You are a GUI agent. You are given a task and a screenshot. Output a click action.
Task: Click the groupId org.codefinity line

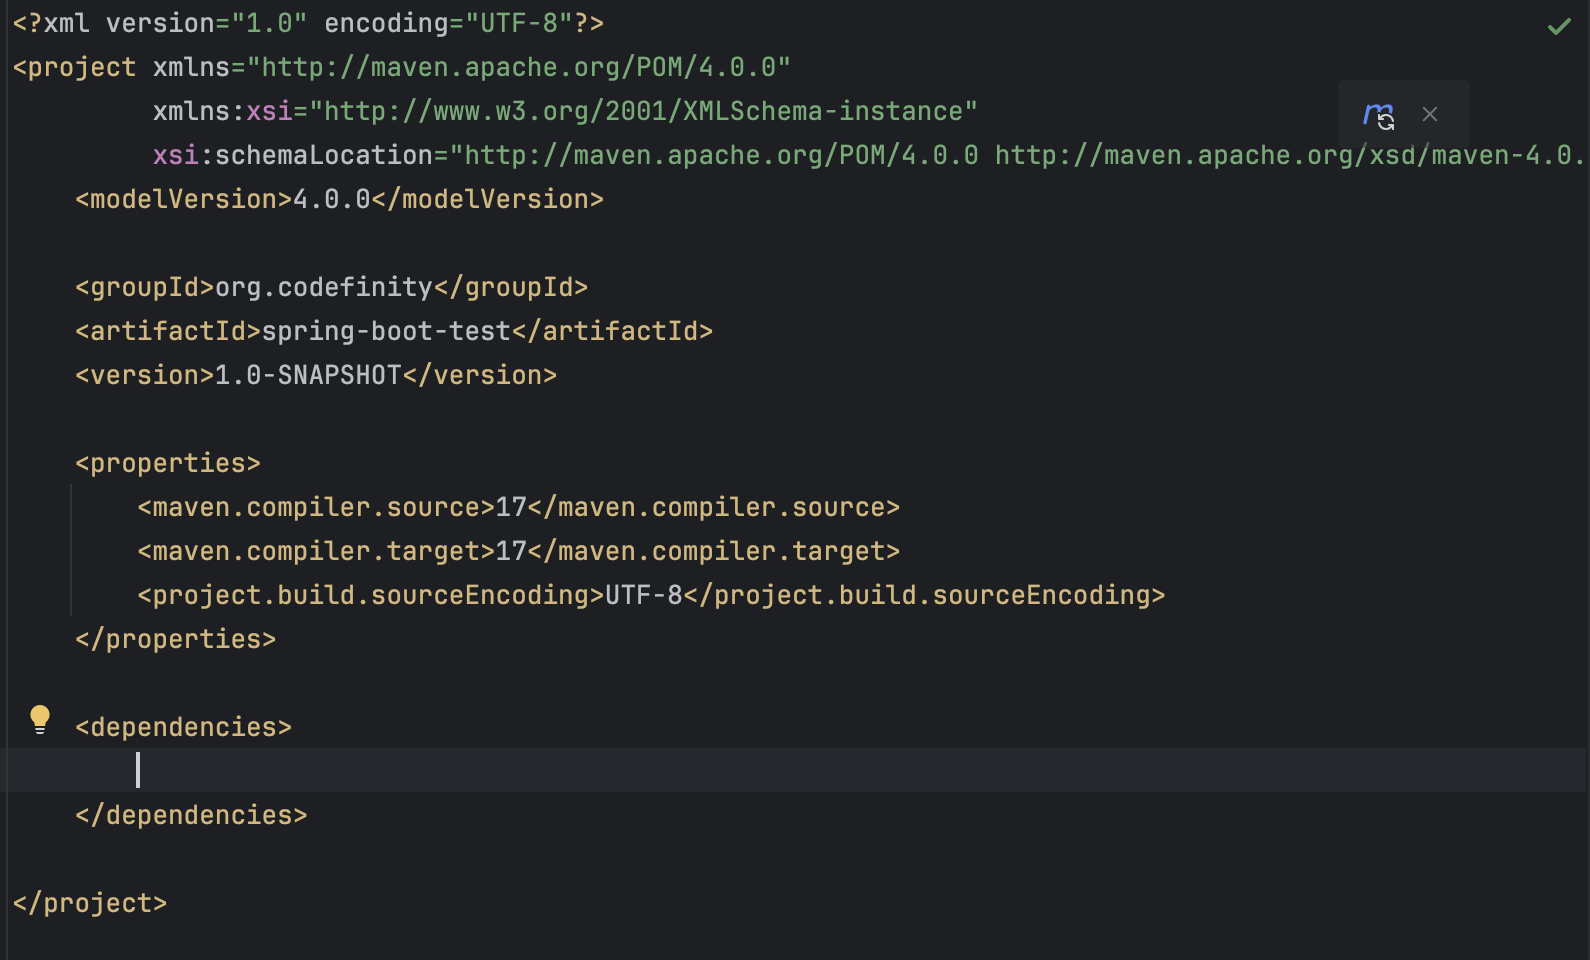331,287
